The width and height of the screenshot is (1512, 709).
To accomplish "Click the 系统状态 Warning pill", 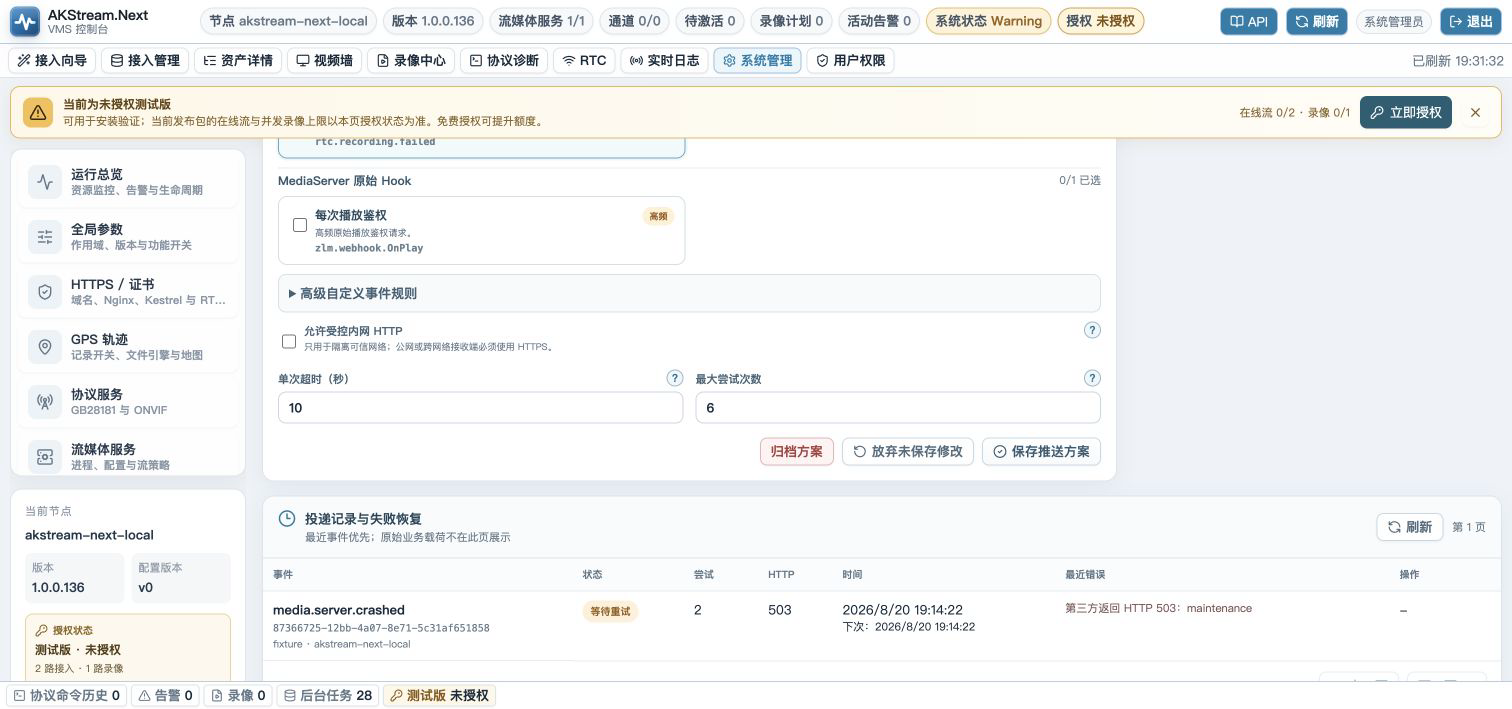I will point(989,21).
